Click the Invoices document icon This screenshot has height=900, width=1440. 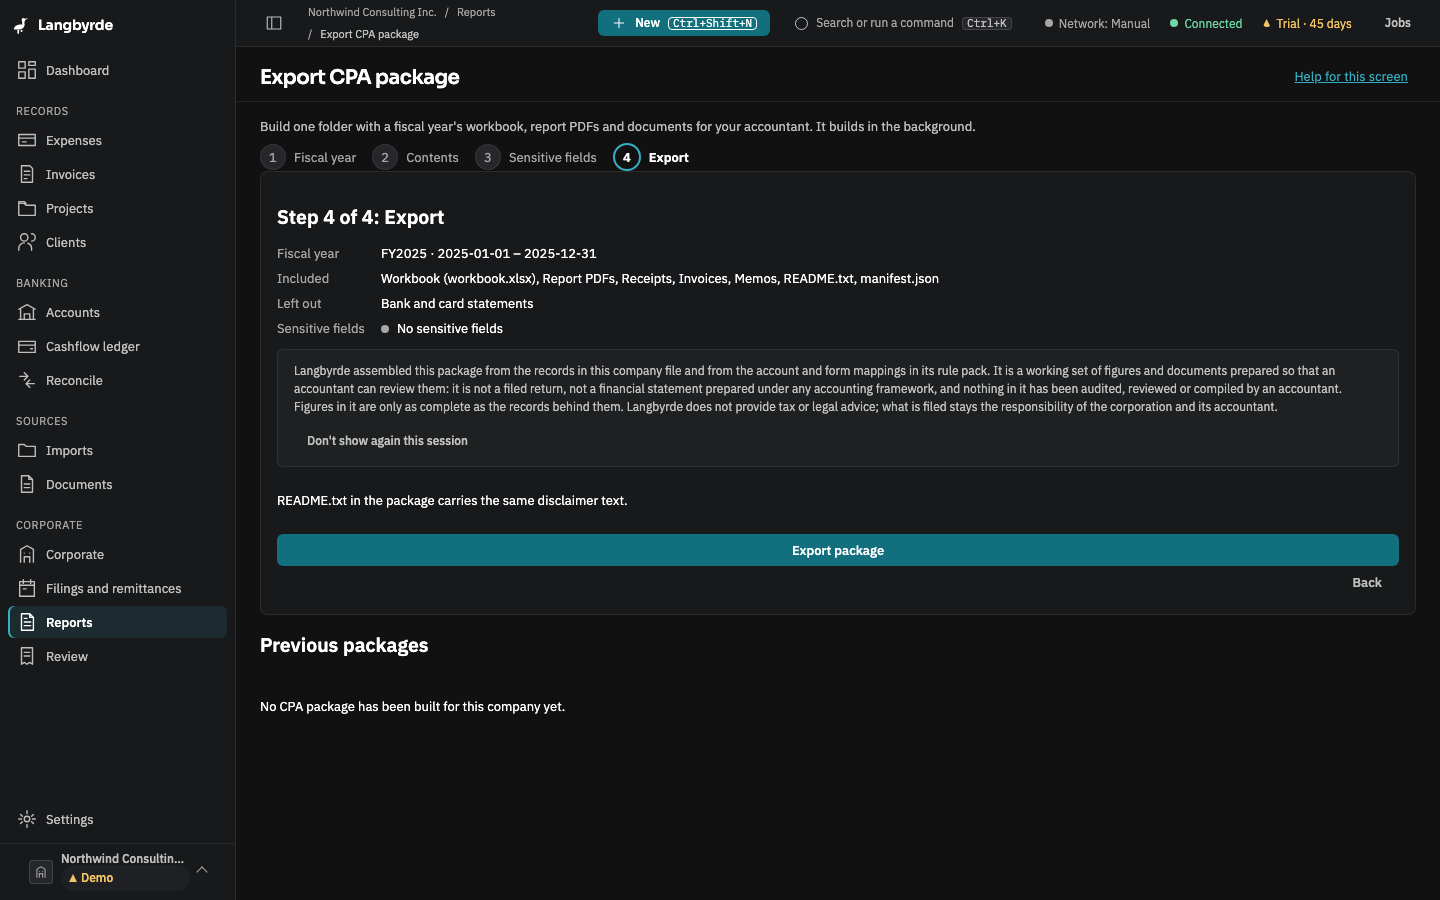(27, 174)
